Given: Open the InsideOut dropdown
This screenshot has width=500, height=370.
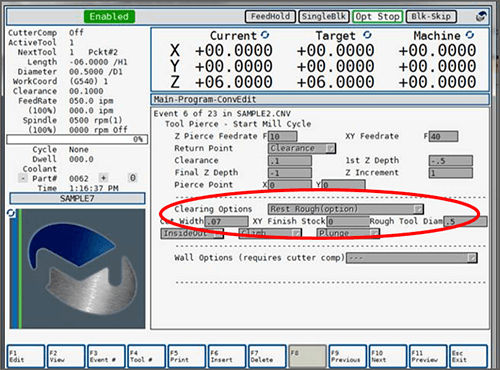Looking at the screenshot, I should (x=192, y=233).
